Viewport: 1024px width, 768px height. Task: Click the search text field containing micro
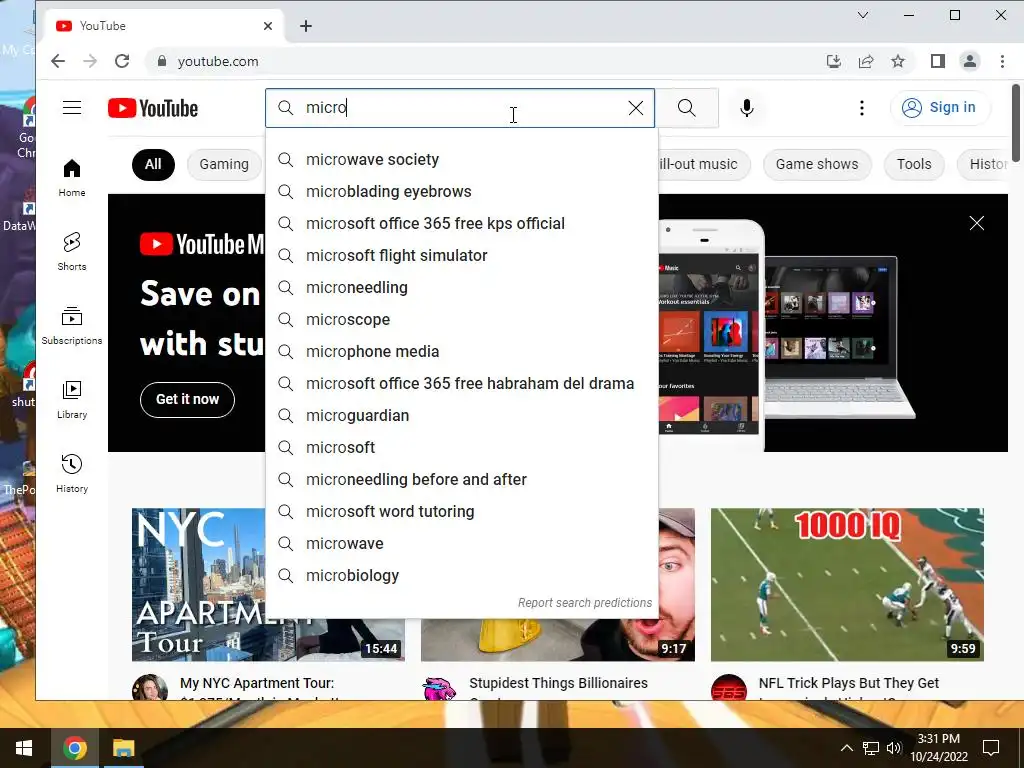(x=460, y=108)
